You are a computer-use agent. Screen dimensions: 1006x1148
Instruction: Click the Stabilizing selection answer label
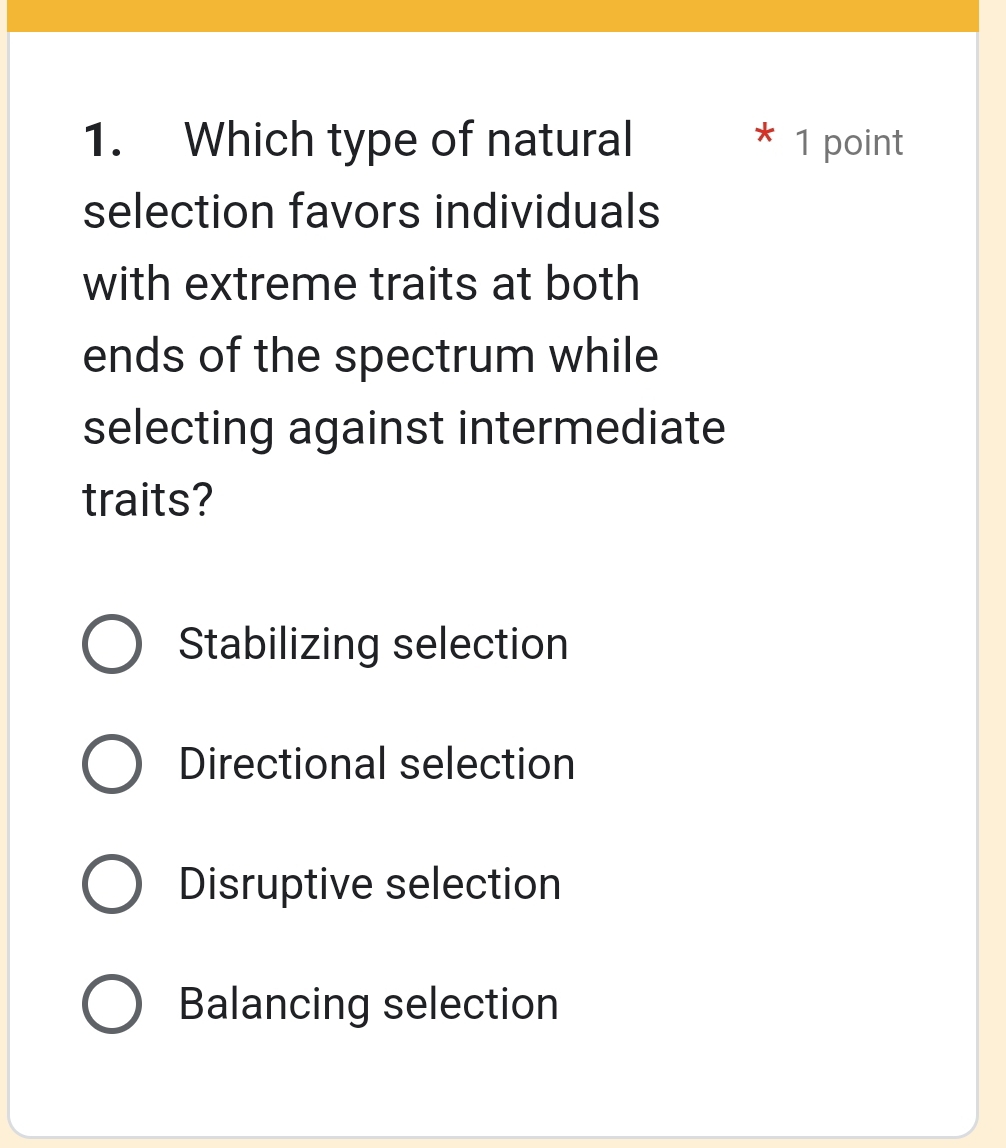click(372, 644)
